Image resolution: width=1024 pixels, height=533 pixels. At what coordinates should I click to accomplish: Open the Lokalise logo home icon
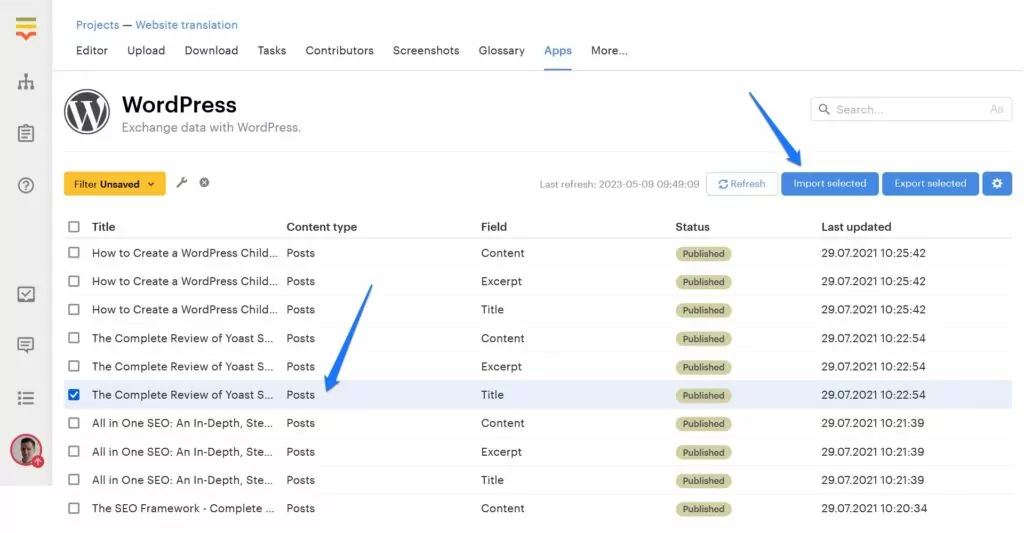(26, 28)
